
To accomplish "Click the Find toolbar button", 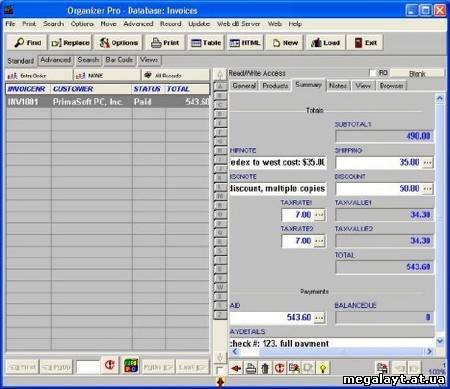I will click(x=27, y=43).
